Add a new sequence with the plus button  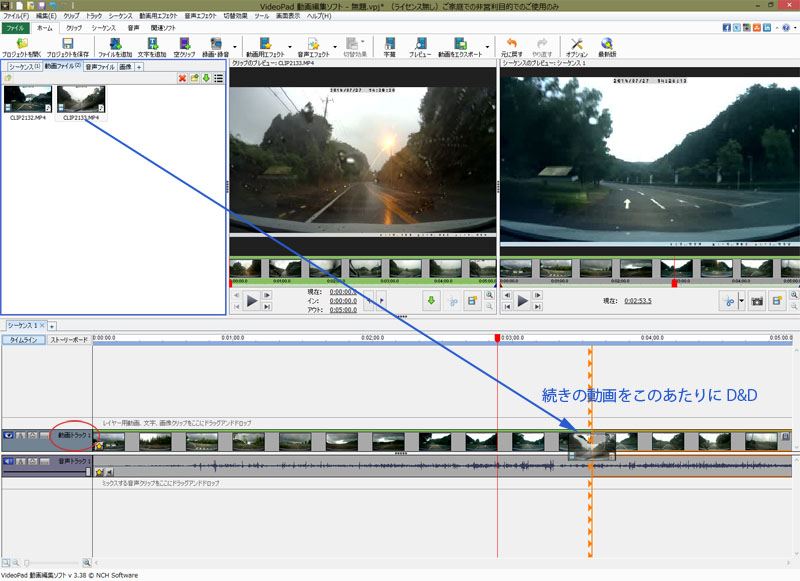(52, 325)
